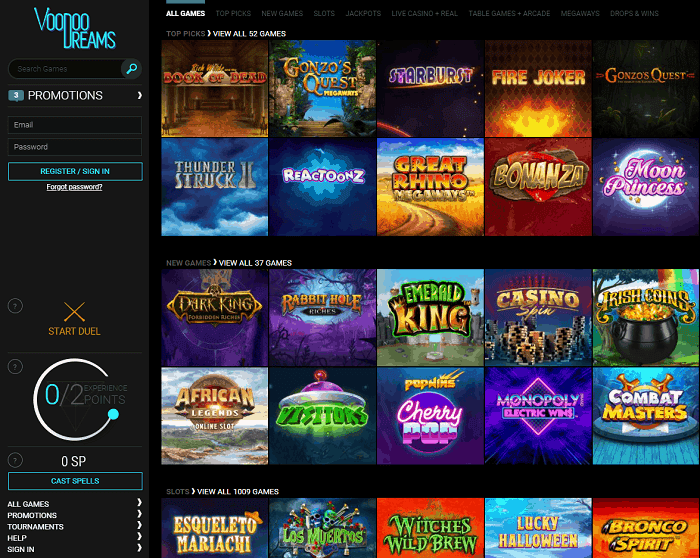Screen dimensions: 700x558
Task: Open Thunderstruck II game tile
Action: 215,187
